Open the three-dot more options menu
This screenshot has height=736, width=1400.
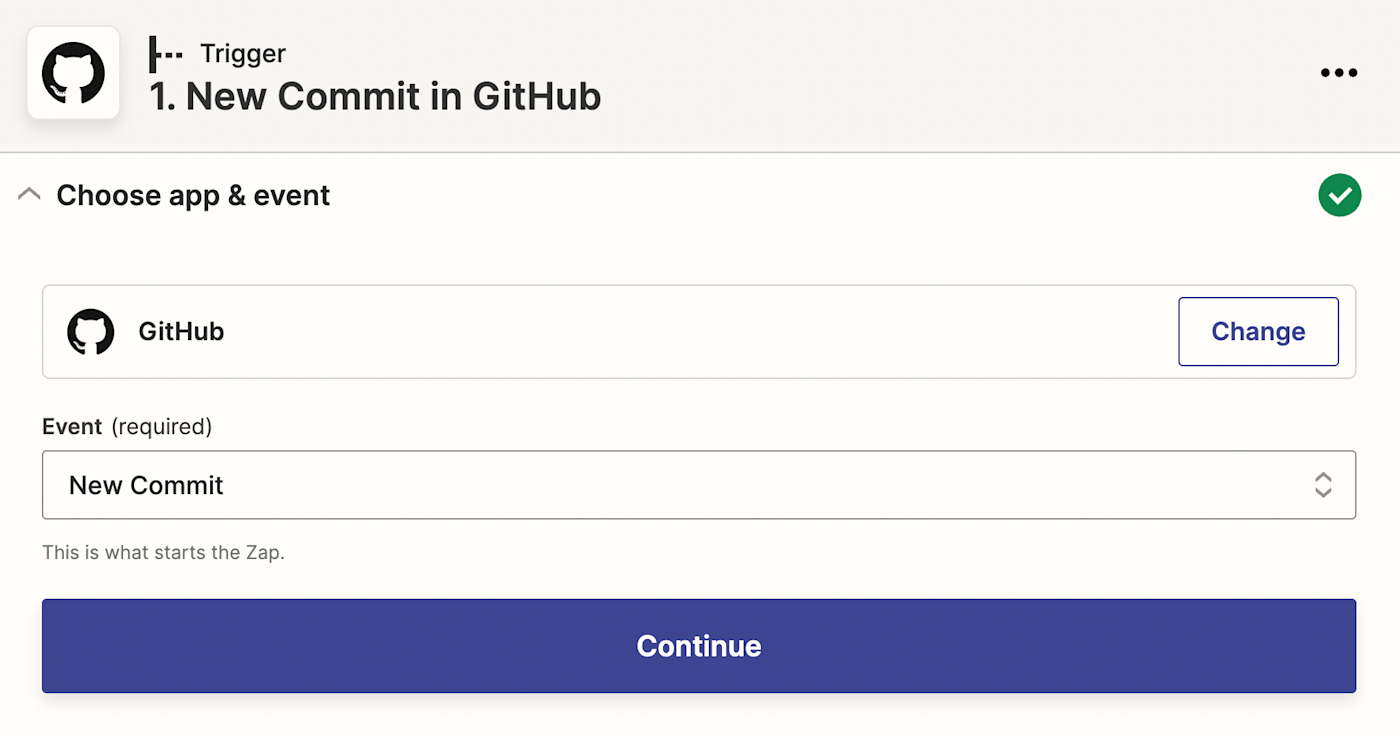[1339, 73]
